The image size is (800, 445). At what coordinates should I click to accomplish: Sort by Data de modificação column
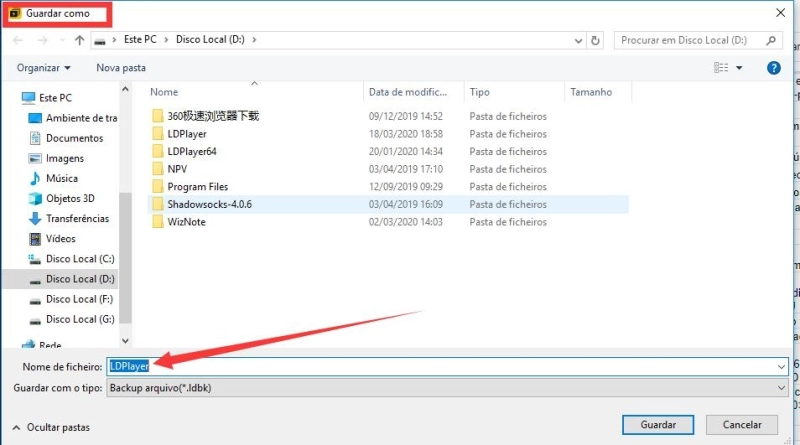(x=412, y=92)
